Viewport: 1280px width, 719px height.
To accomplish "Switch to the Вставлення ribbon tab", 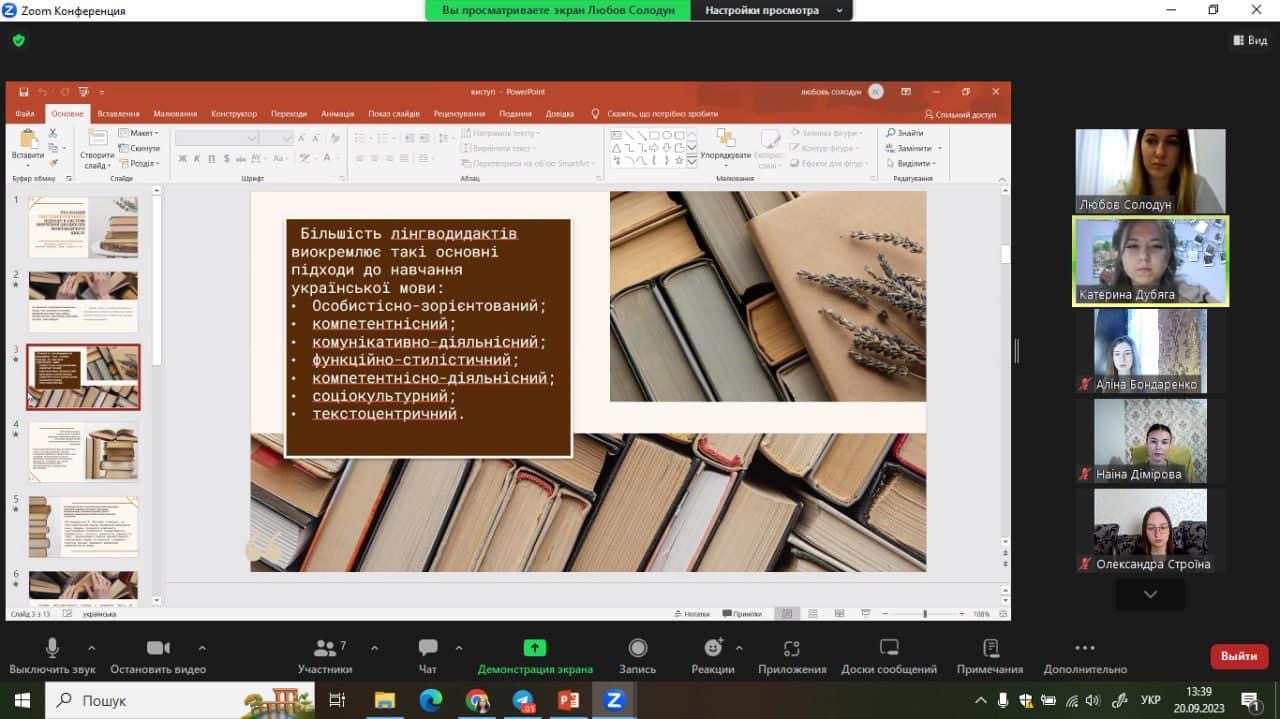I will [118, 114].
